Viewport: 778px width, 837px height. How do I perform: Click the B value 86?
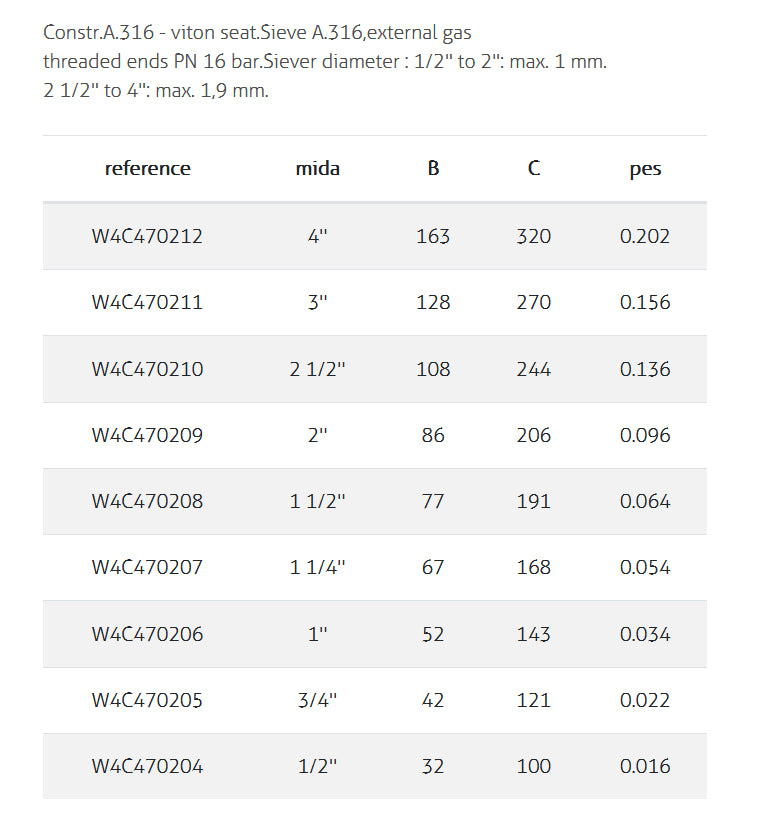click(x=433, y=435)
